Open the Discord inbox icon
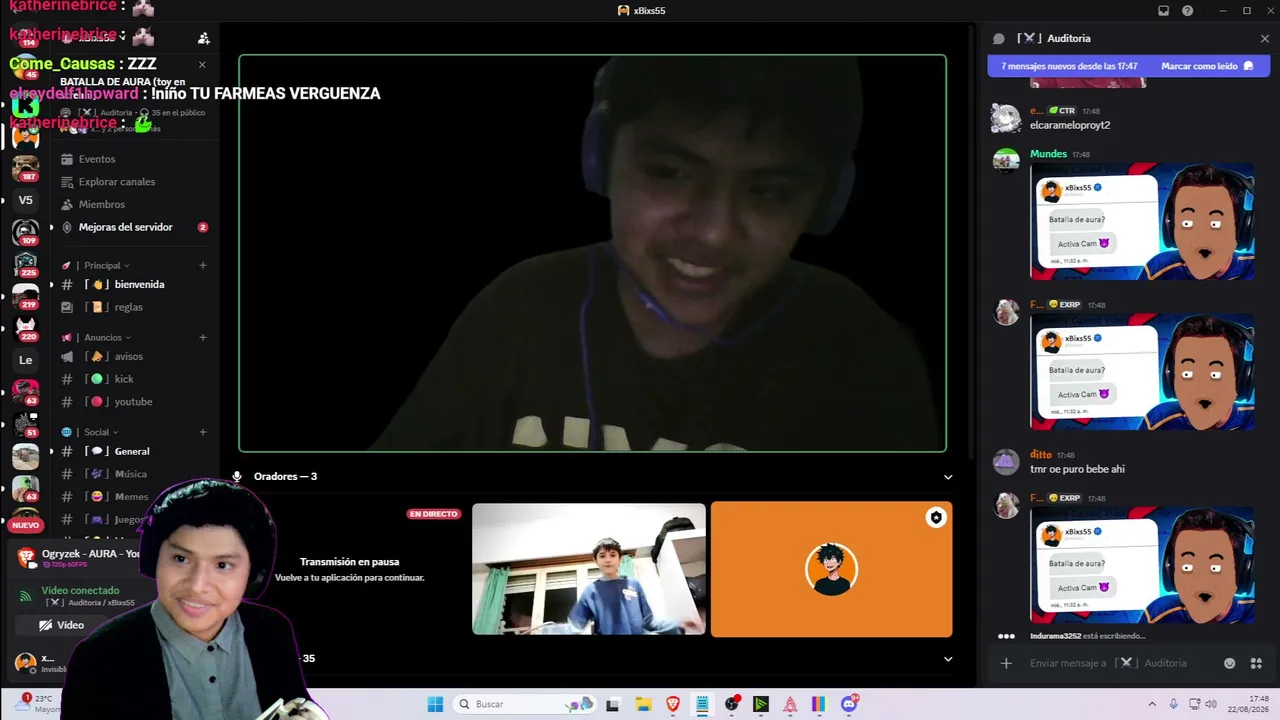Screen dimensions: 1280x720 pos(1163,11)
